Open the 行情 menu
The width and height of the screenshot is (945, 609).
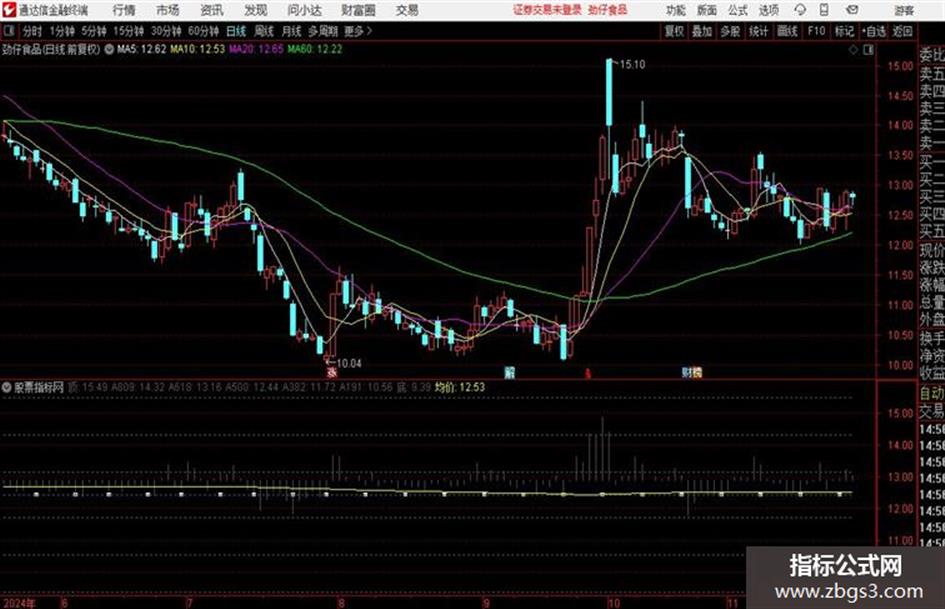coord(124,10)
